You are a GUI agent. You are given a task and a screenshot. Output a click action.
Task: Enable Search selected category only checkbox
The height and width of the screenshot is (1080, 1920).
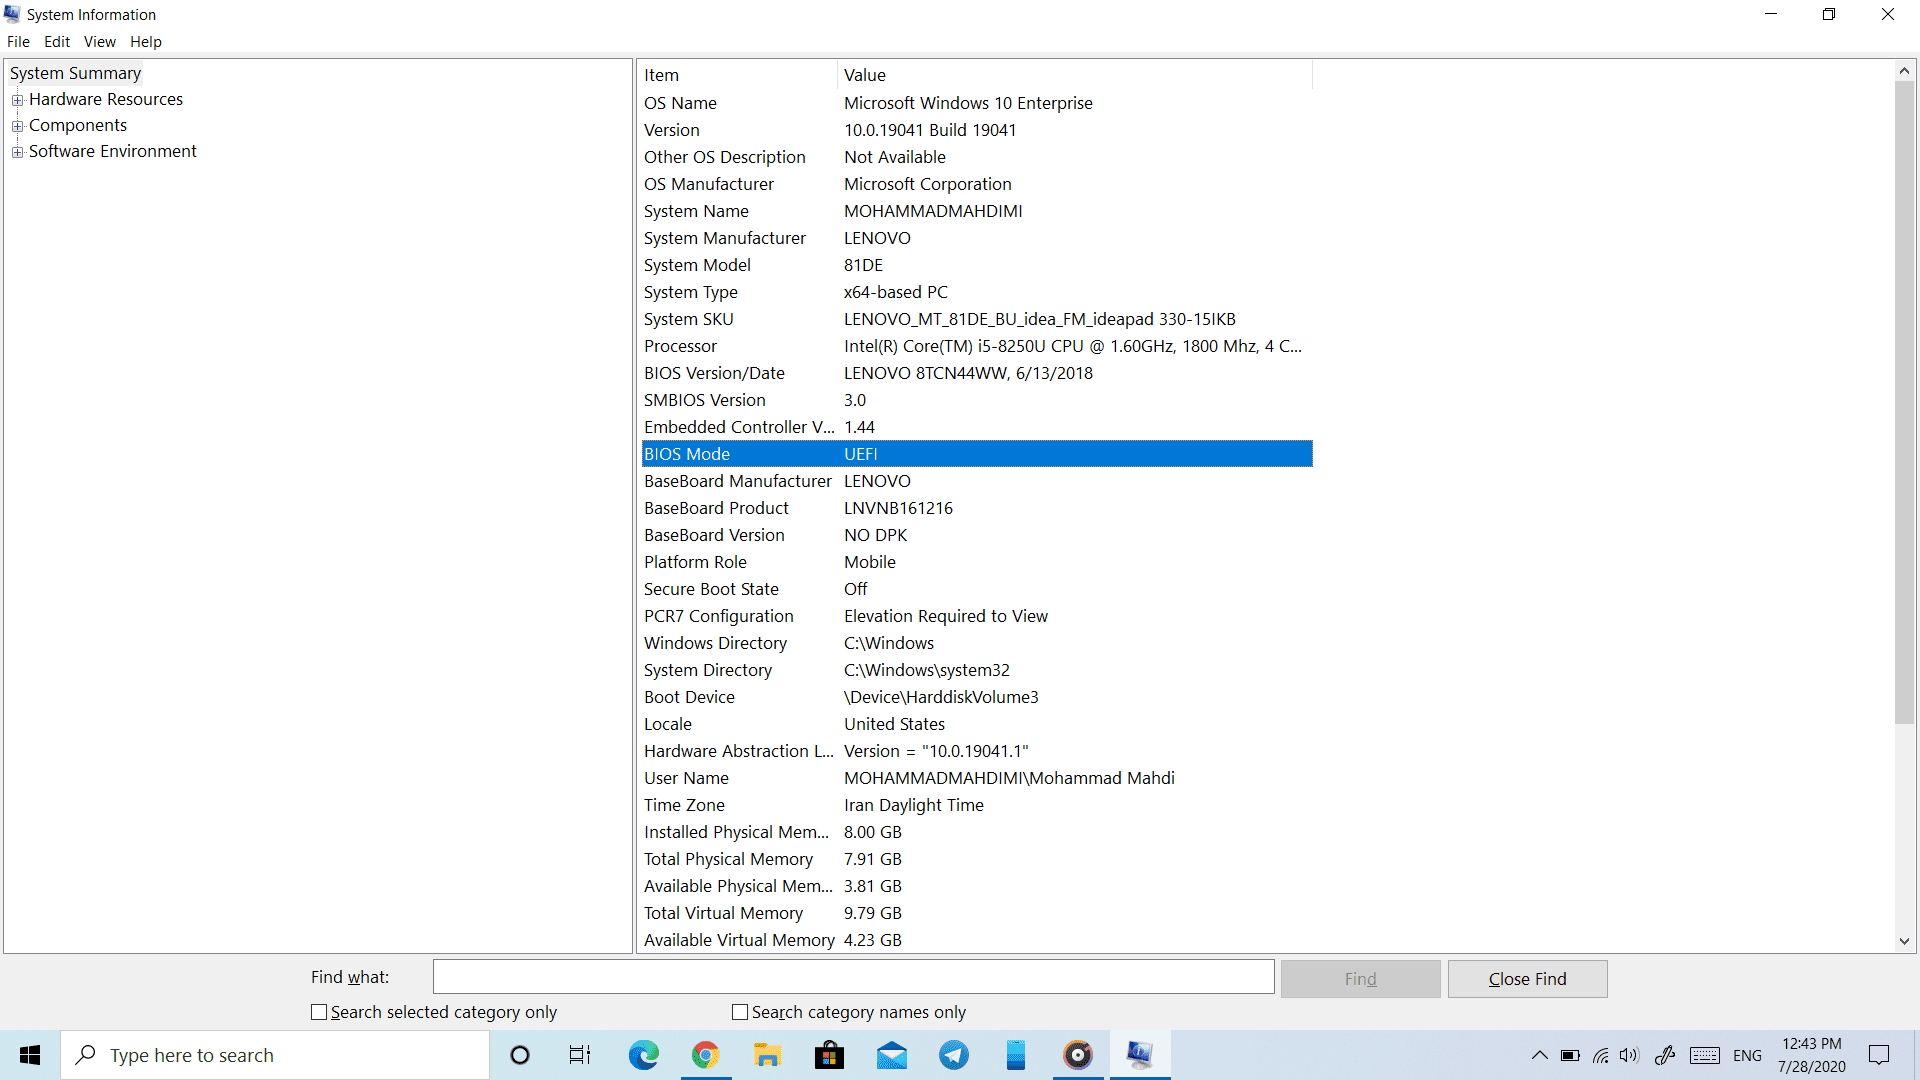[x=319, y=1012]
